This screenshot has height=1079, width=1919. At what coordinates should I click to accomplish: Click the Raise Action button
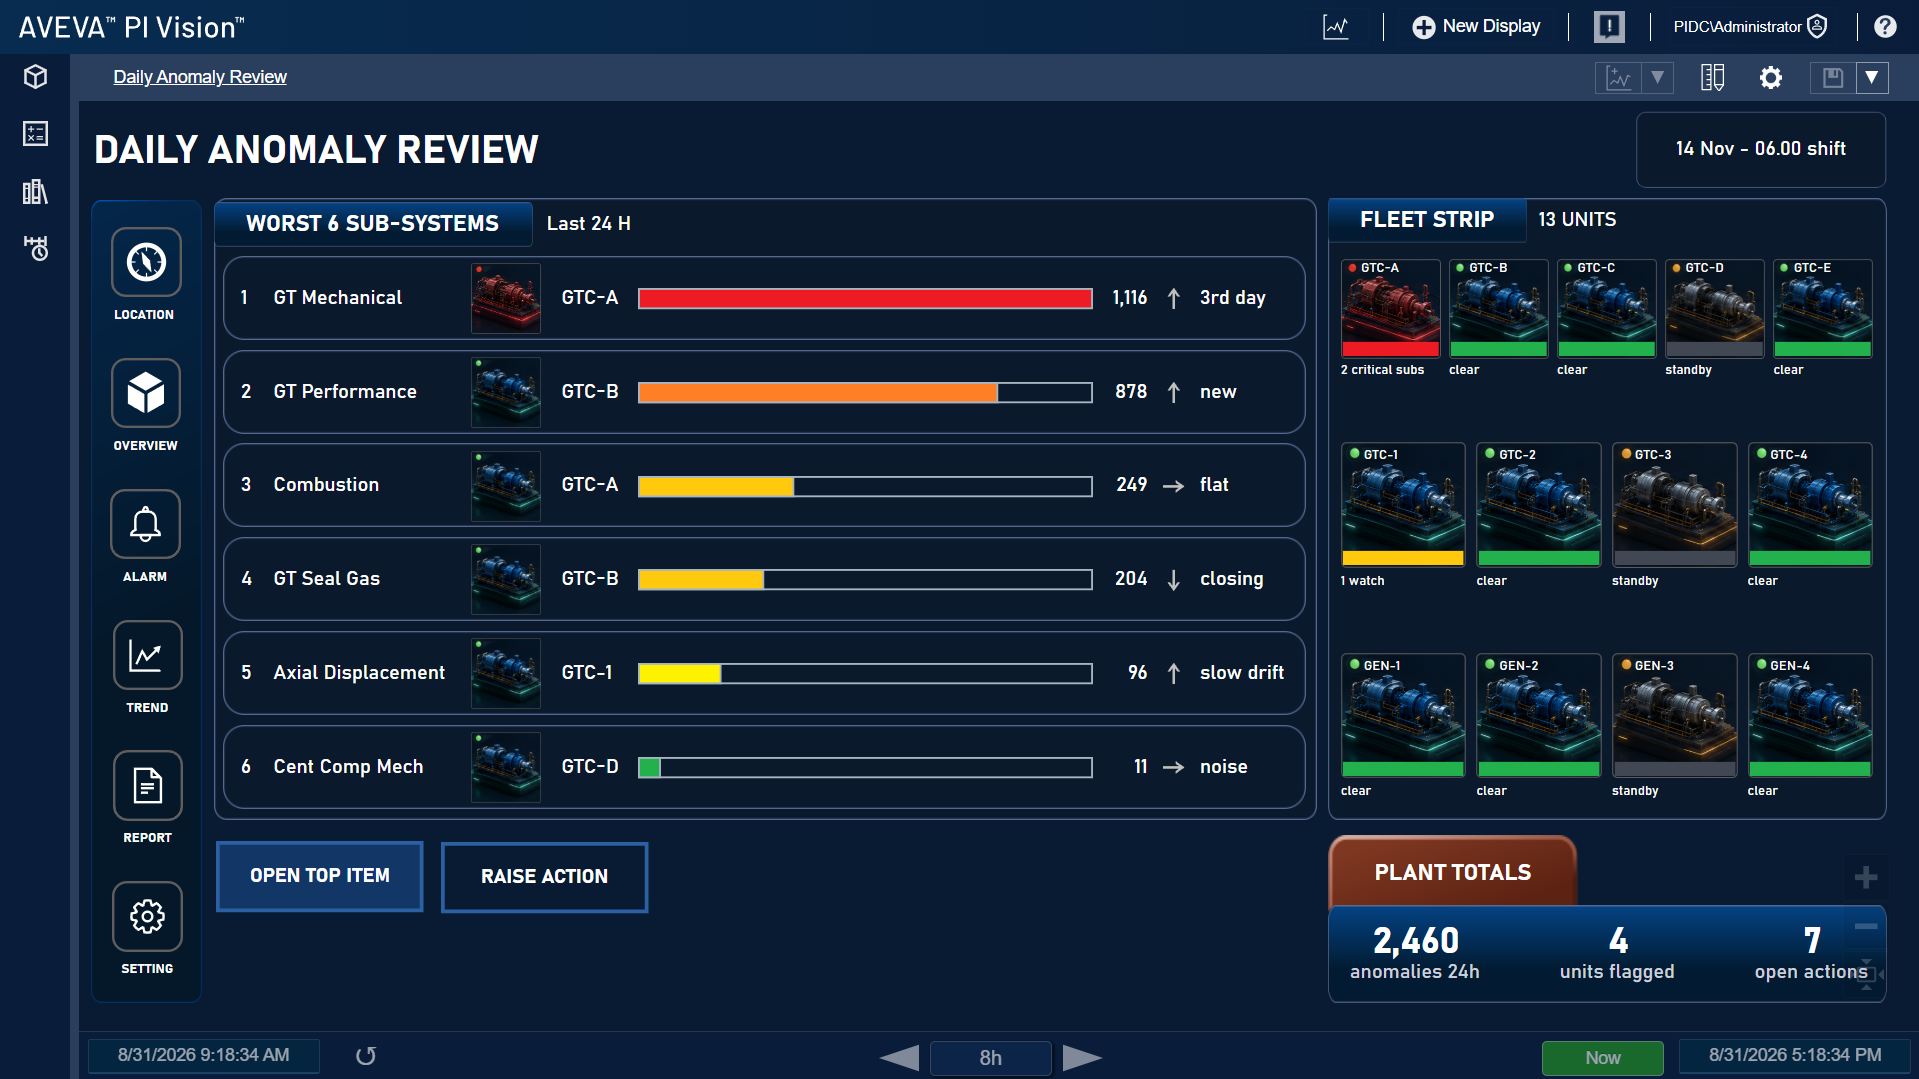544,877
